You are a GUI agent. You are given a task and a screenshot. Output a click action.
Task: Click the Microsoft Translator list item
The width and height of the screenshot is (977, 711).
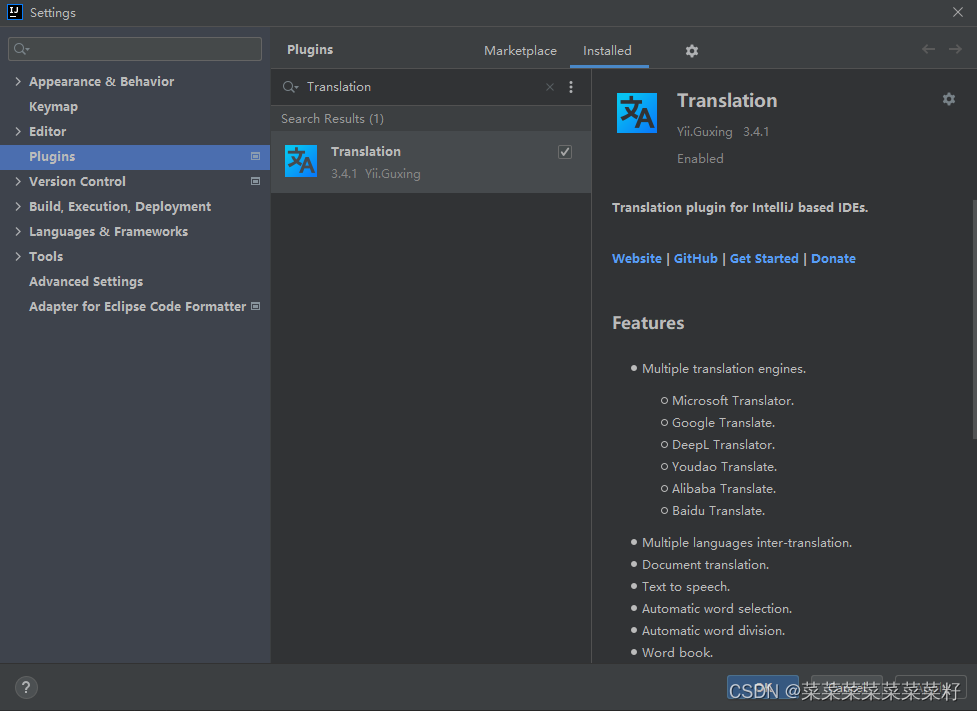[x=733, y=401]
